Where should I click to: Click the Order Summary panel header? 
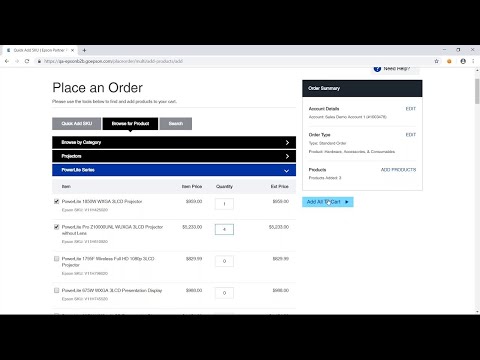[362, 88]
